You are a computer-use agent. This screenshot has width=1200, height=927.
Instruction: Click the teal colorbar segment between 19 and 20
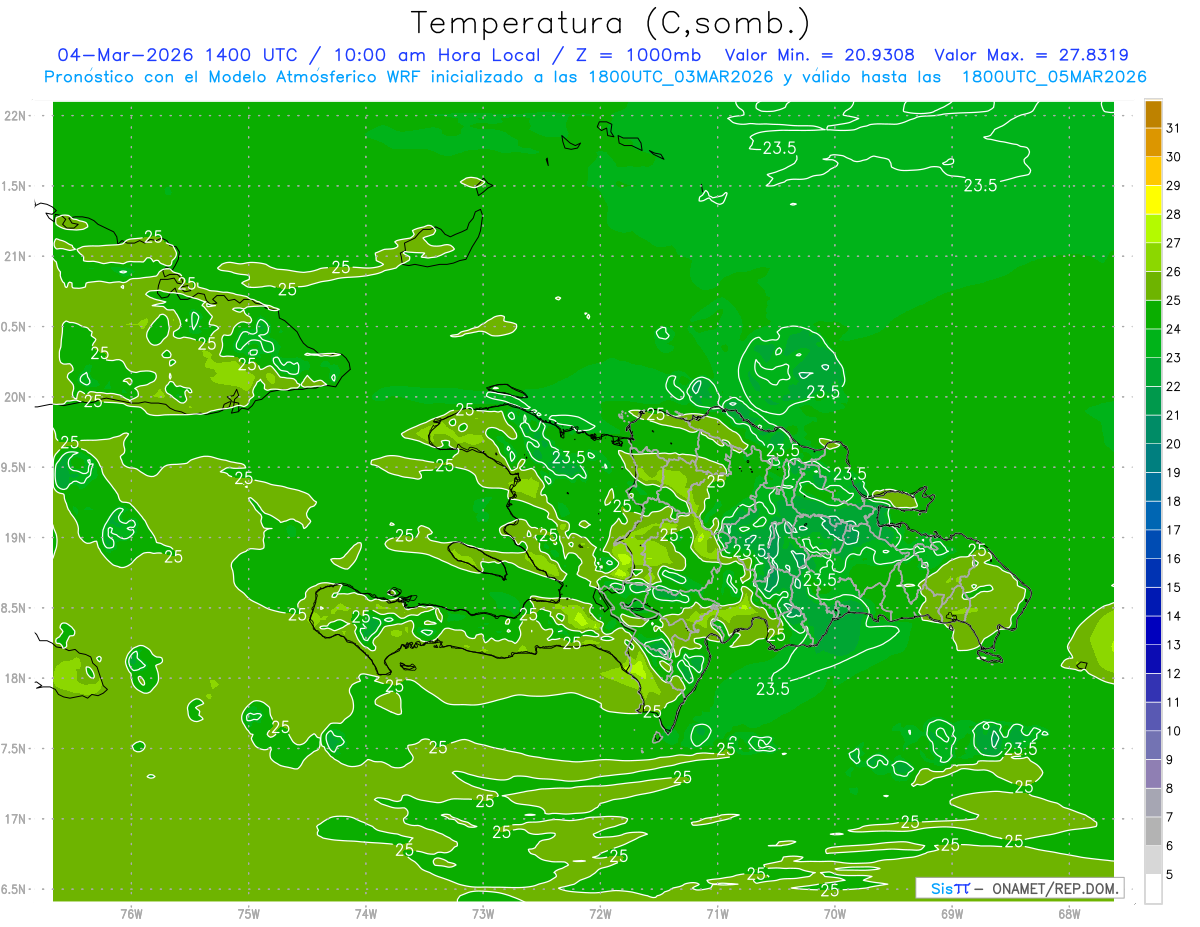(1153, 458)
